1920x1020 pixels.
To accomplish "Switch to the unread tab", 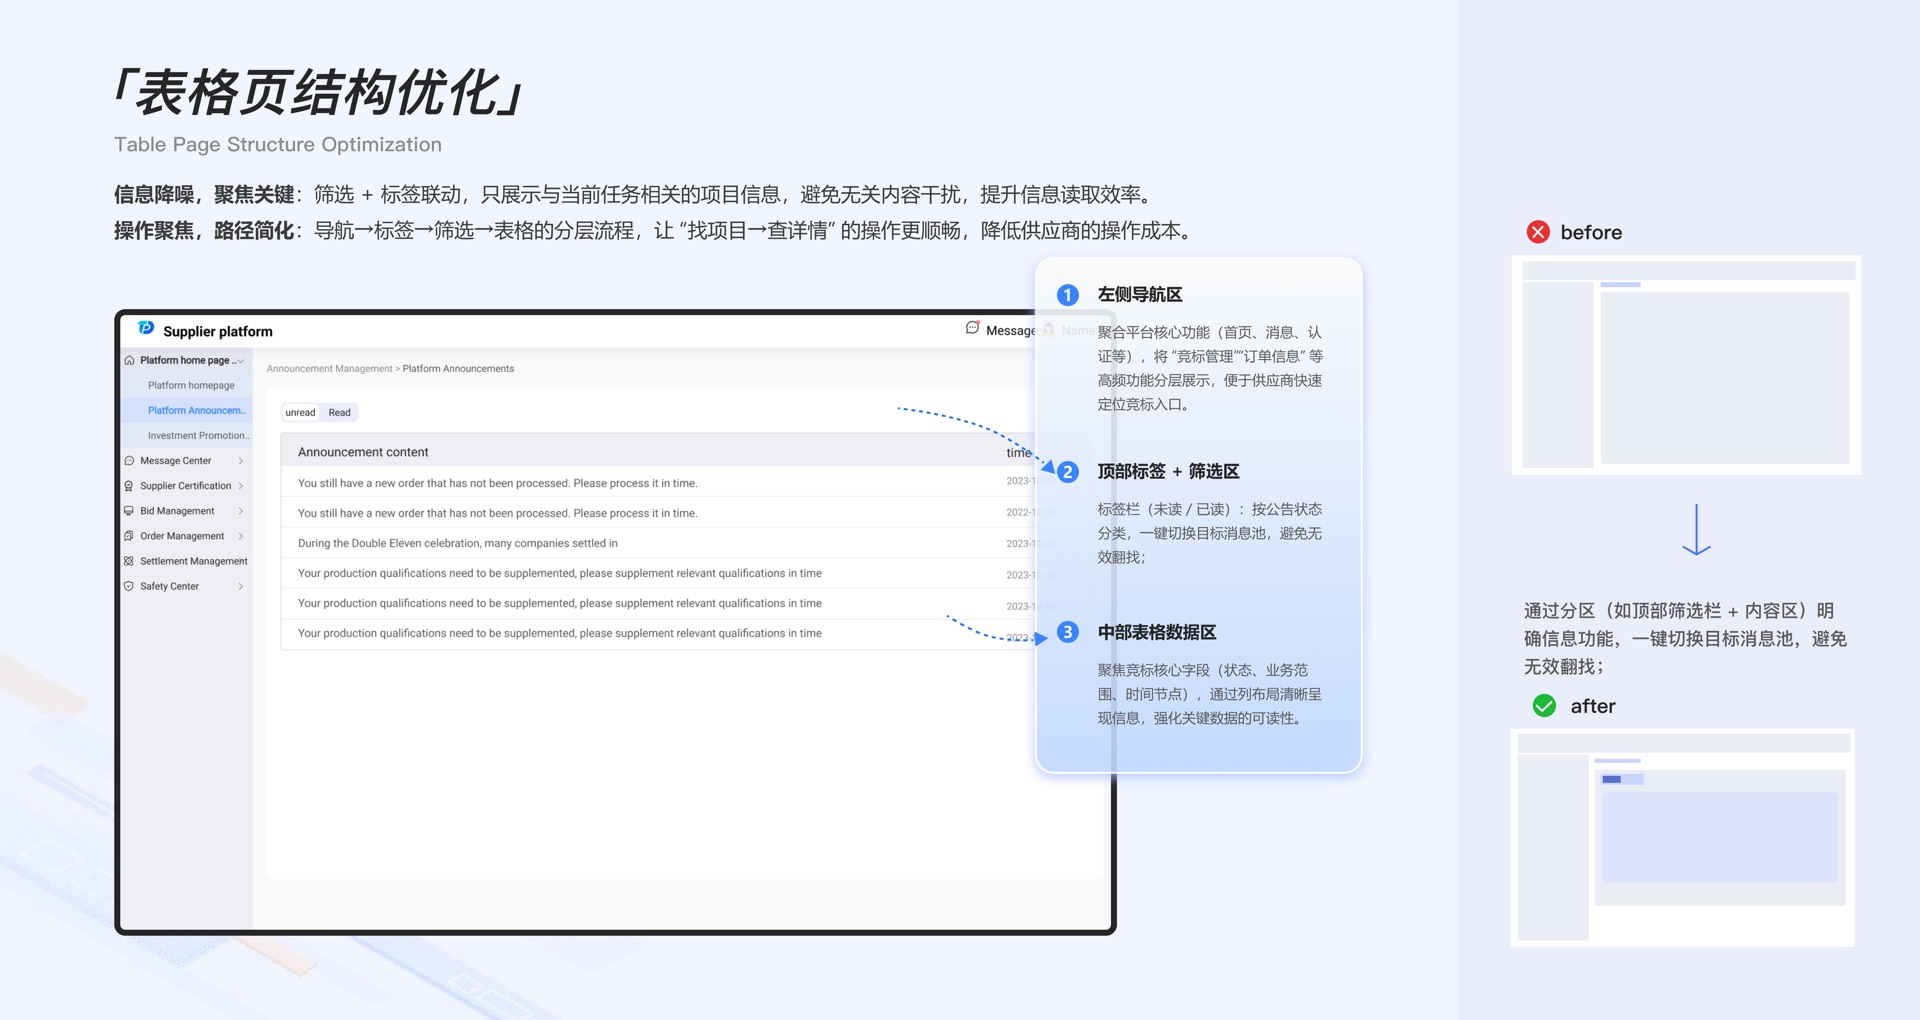I will (300, 412).
